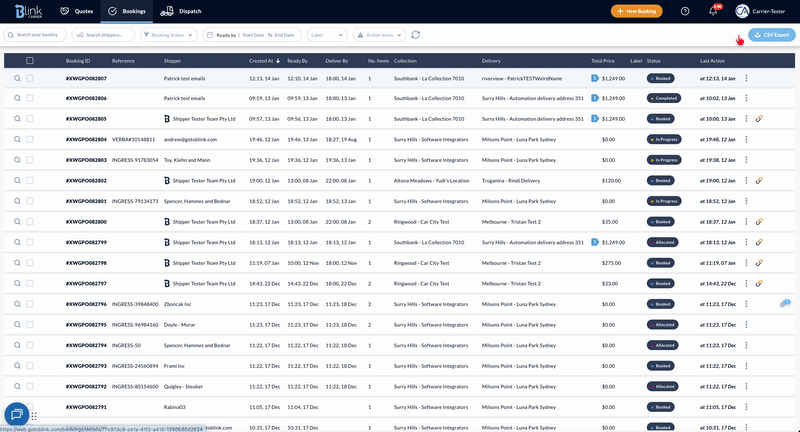The width and height of the screenshot is (800, 432).
Task: Click the New Booking button
Action: click(x=636, y=11)
